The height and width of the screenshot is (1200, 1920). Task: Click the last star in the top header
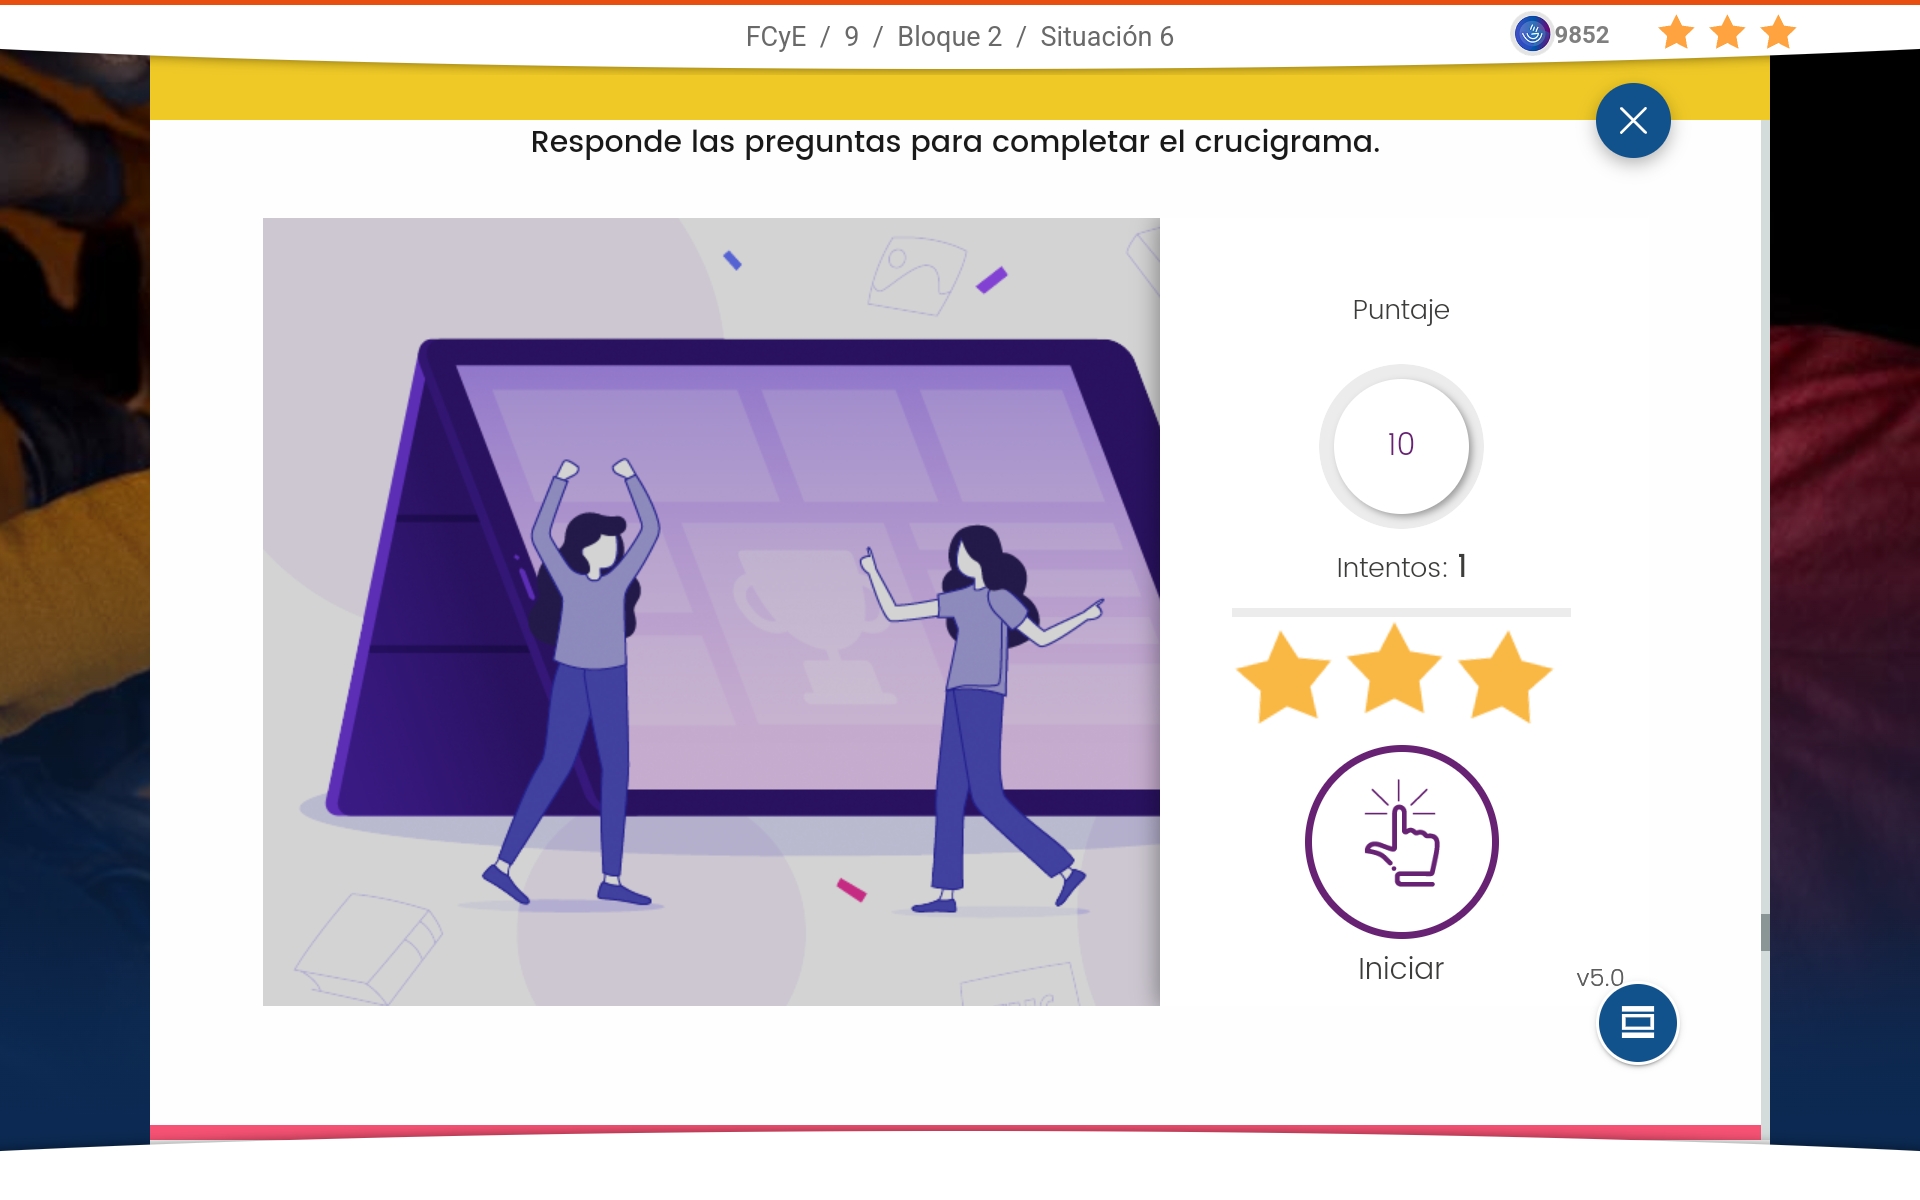click(1778, 34)
